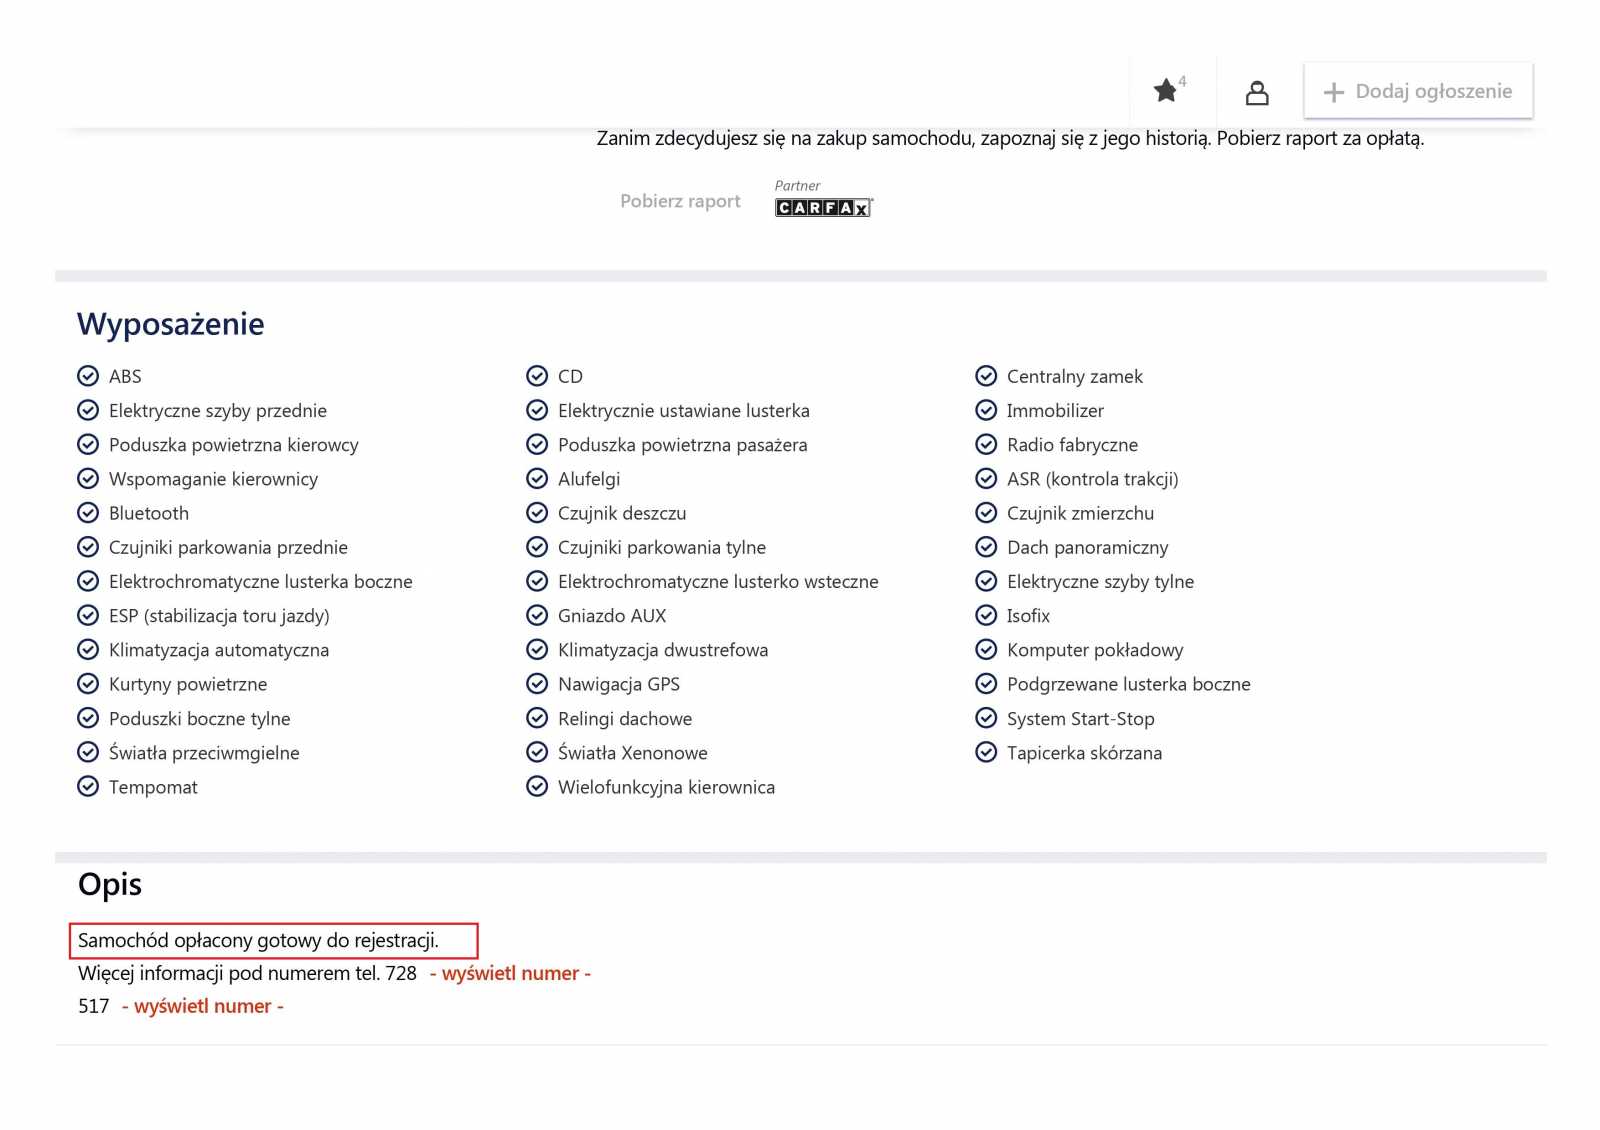This screenshot has height=1130, width=1600.
Task: Open favorites via the star icon
Action: (x=1166, y=91)
